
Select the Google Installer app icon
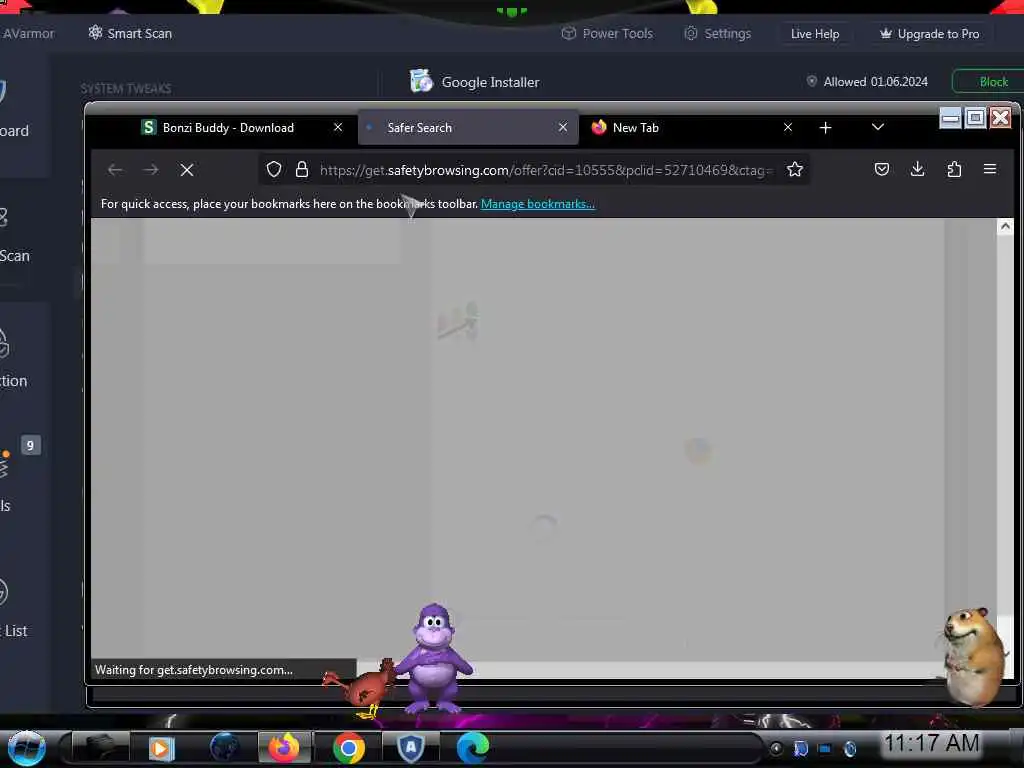click(421, 81)
